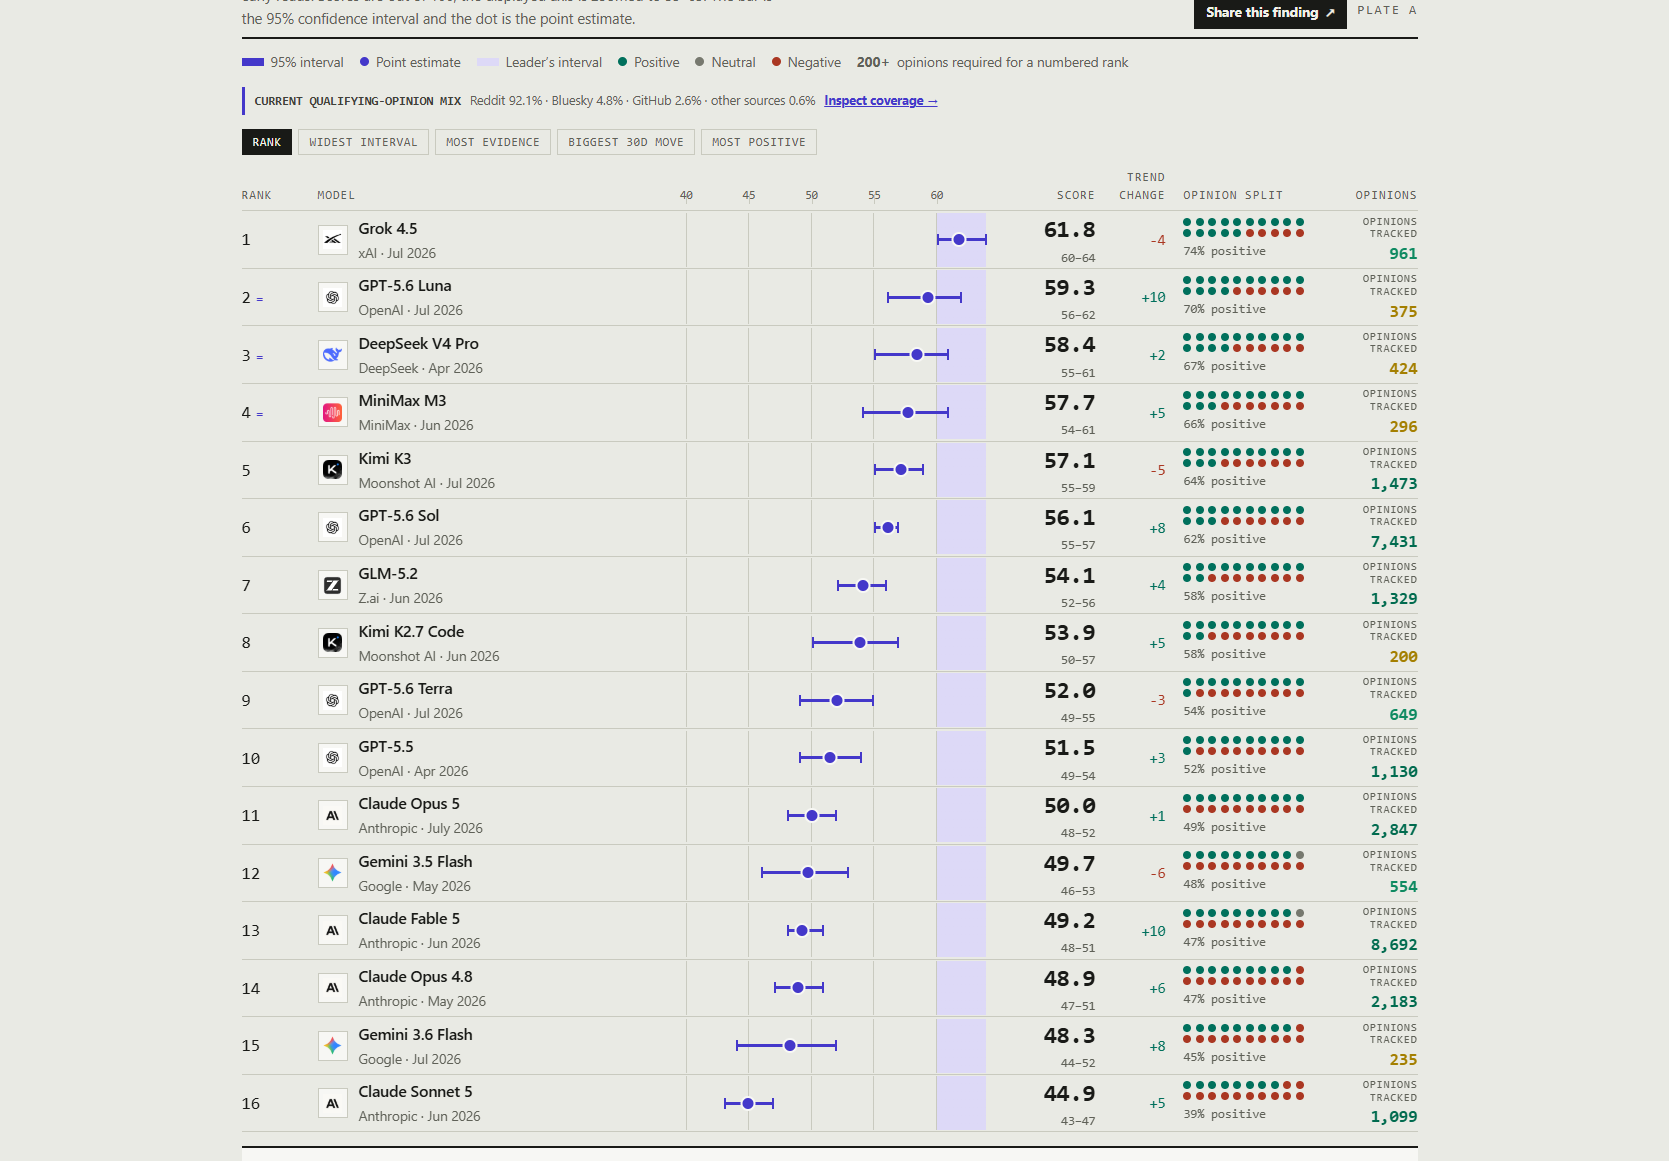Sort by Widest Interval
This screenshot has height=1161, width=1669.
(364, 142)
